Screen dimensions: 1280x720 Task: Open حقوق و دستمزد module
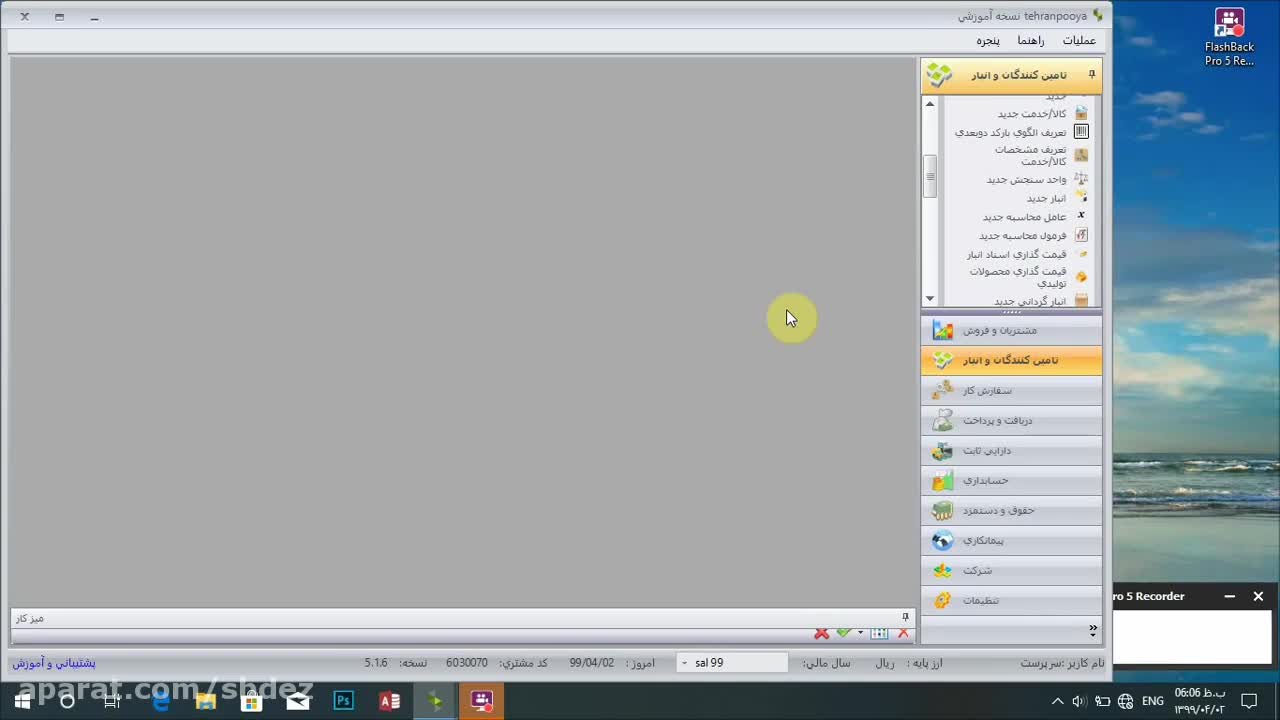click(x=1011, y=510)
